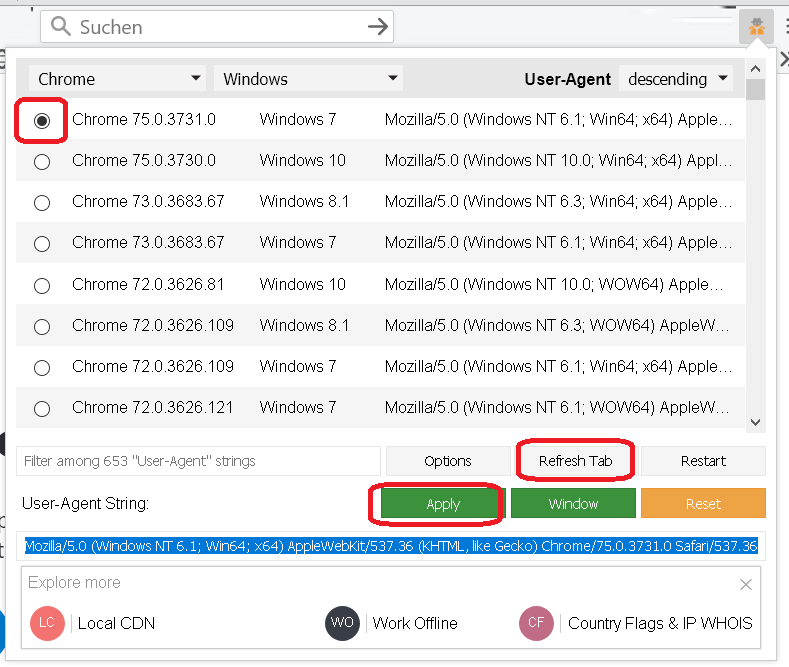Click the orange Reset button
The height and width of the screenshot is (667, 789).
click(x=703, y=504)
